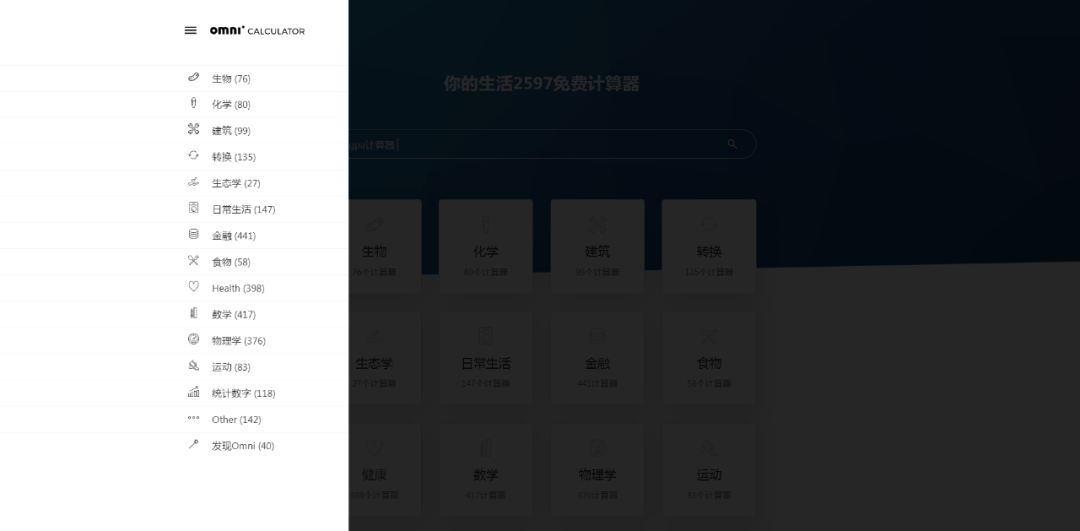This screenshot has height=531, width=1080.
Task: Open the dimmed 运动 category card
Action: click(709, 469)
